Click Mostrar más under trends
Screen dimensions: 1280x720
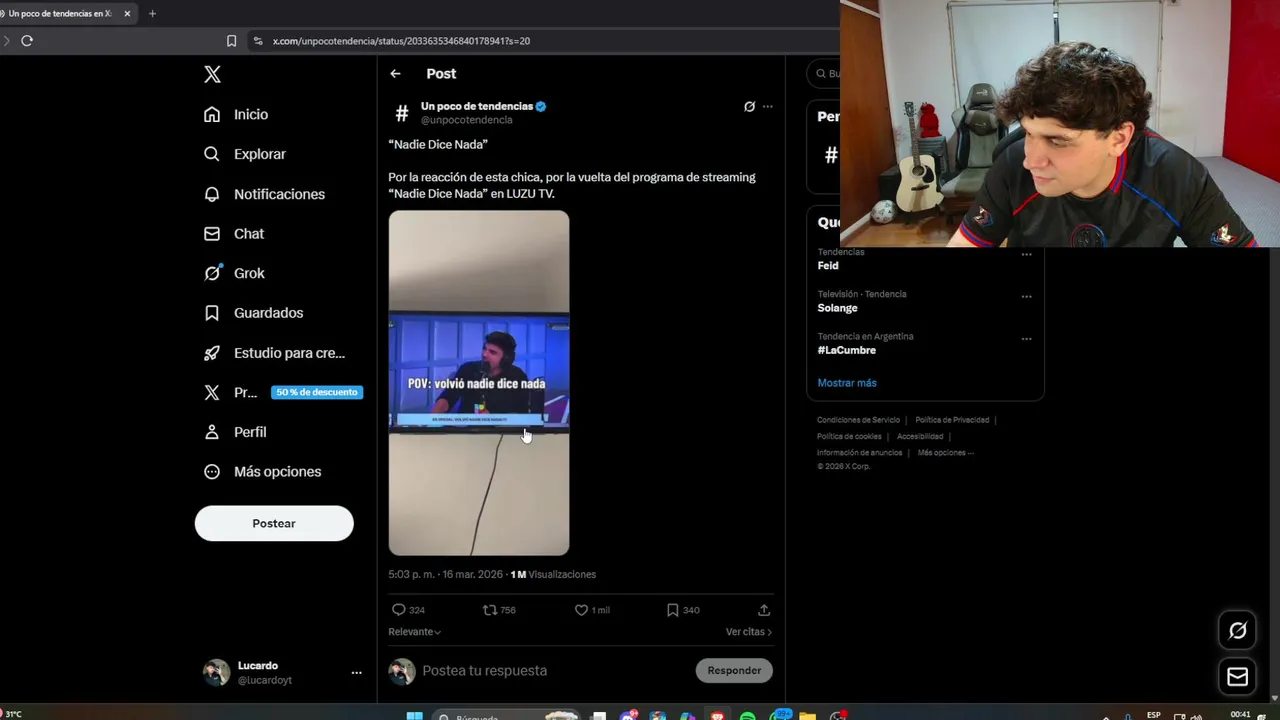(847, 383)
